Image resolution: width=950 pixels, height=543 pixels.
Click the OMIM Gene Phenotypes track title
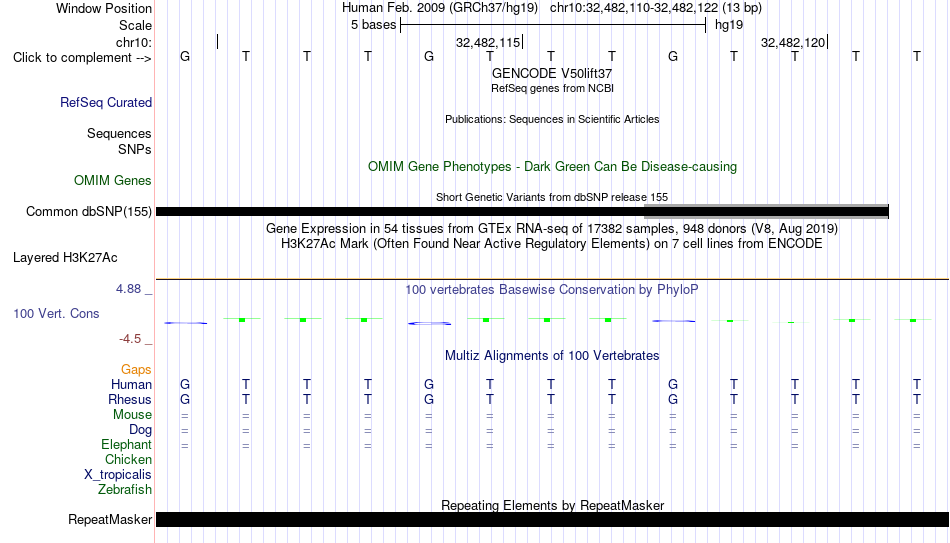552,167
